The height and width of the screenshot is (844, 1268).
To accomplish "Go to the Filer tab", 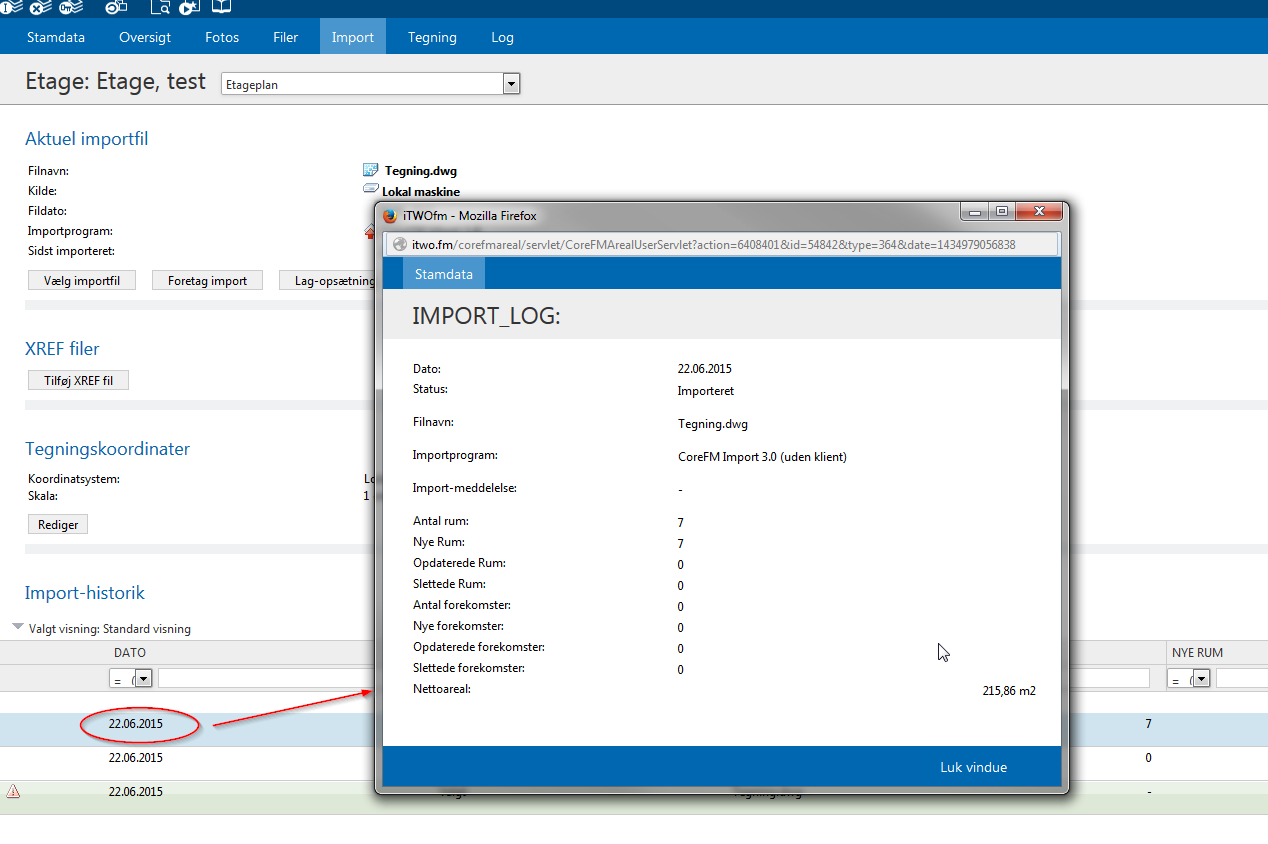I will pyautogui.click(x=285, y=37).
